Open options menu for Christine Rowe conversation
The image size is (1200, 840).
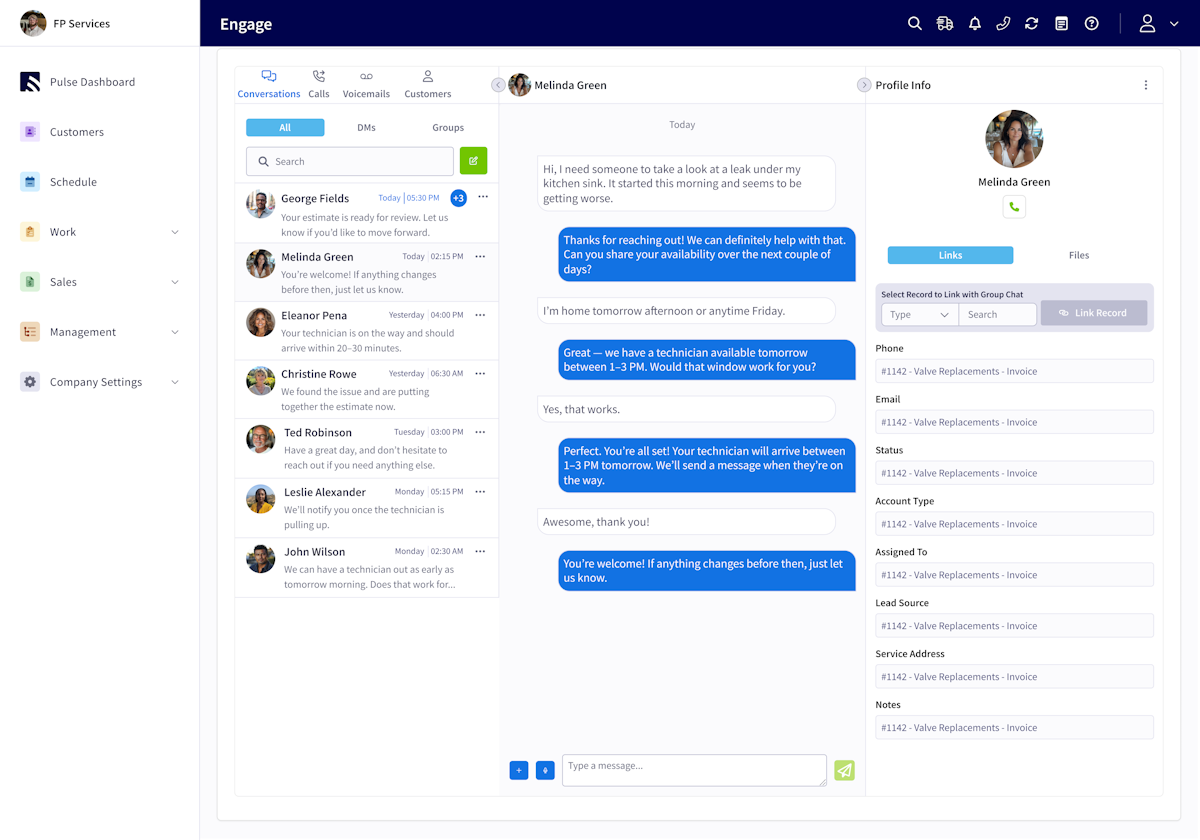point(480,374)
